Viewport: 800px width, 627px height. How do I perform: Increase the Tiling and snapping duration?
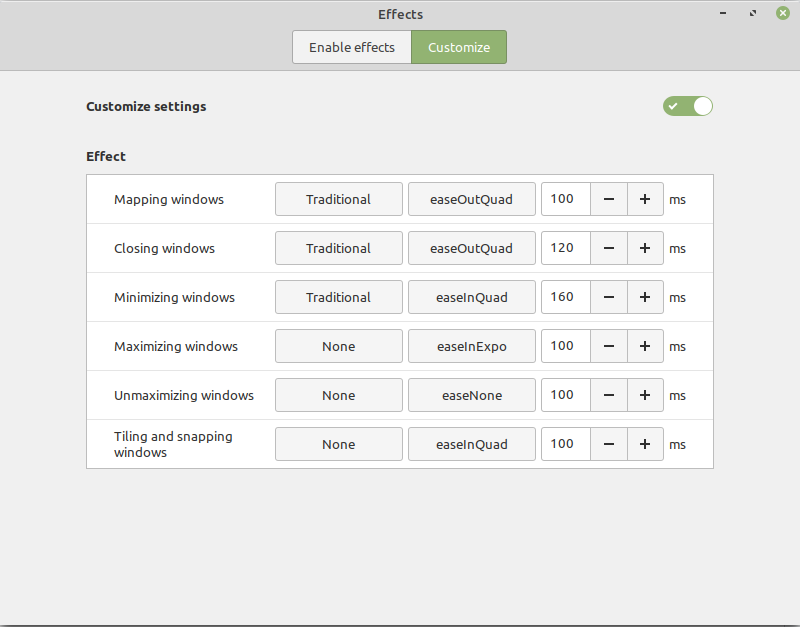tap(645, 444)
